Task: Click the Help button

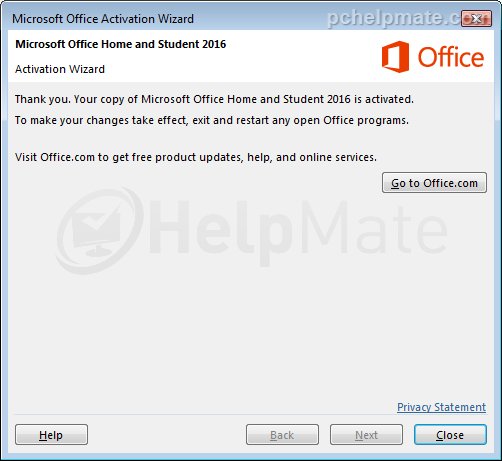Action: click(51, 435)
